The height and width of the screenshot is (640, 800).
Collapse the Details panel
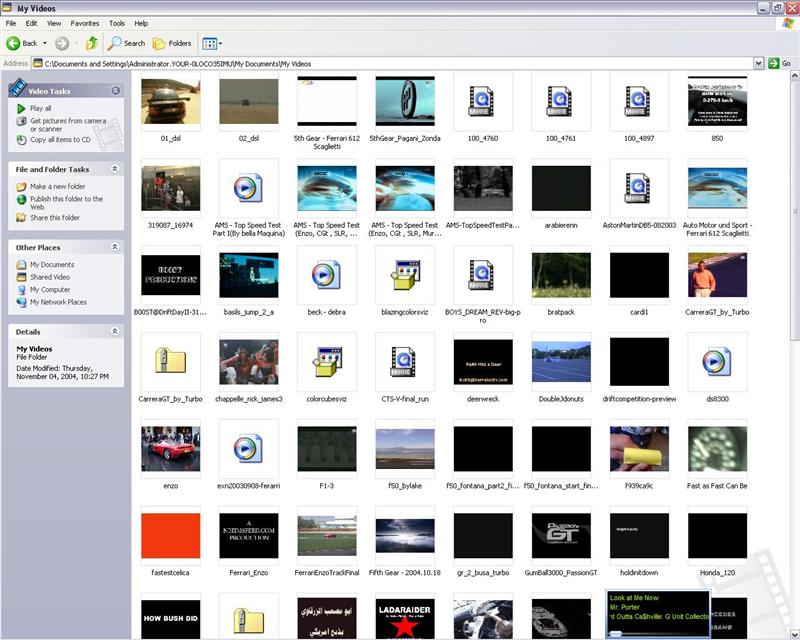click(115, 331)
